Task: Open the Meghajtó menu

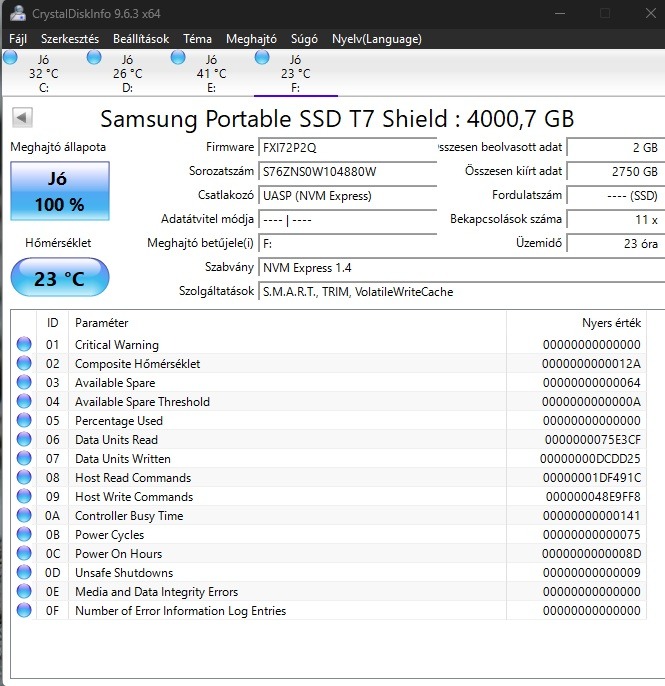Action: 251,39
